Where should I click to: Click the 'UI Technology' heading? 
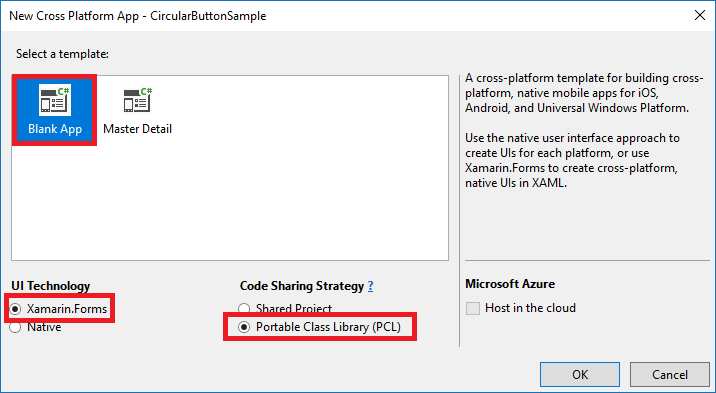tap(51, 286)
